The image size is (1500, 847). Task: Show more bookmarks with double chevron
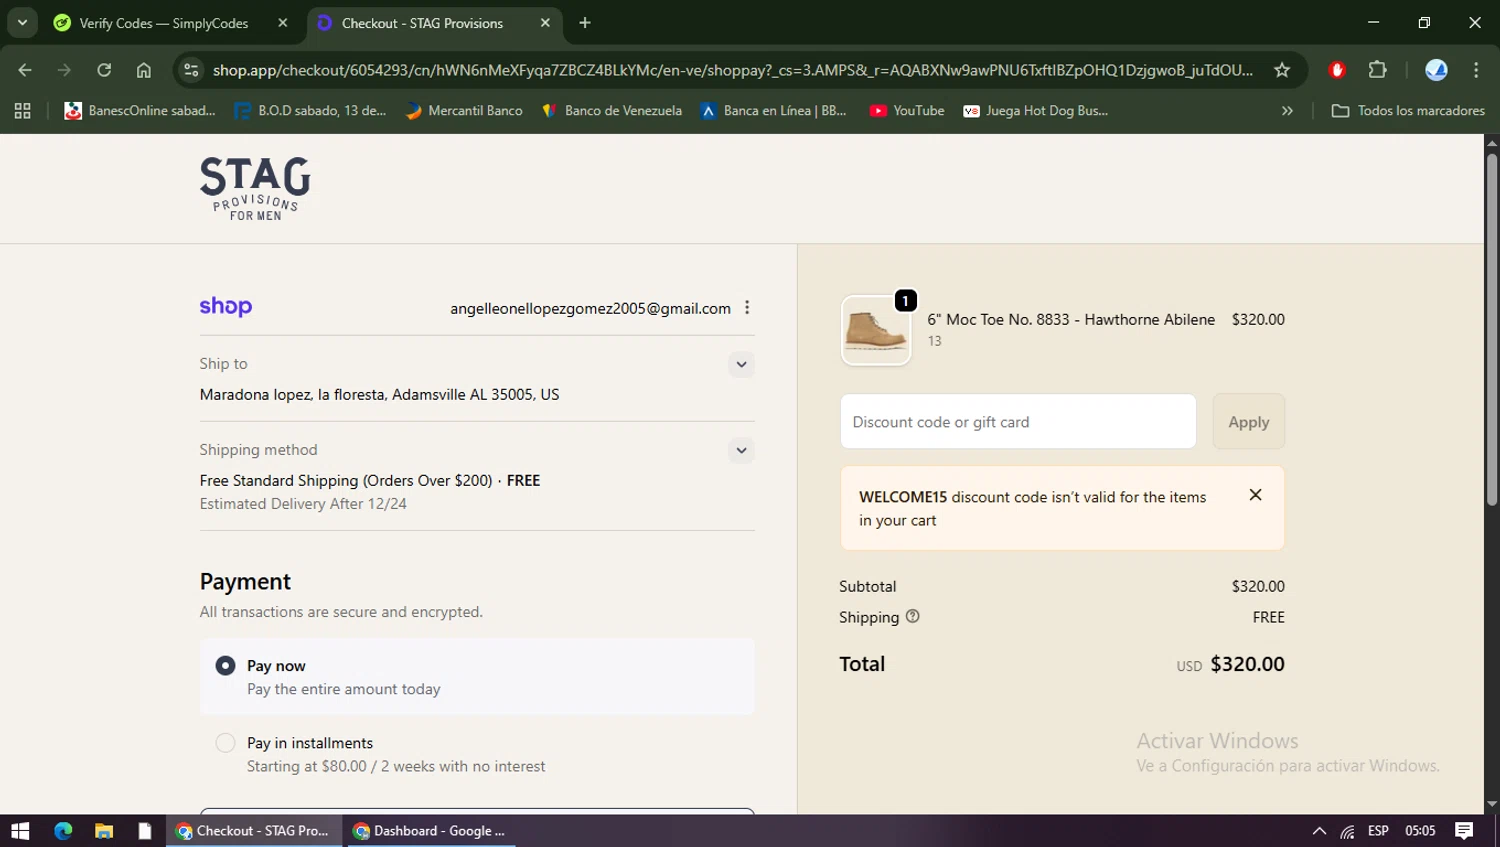(1287, 111)
